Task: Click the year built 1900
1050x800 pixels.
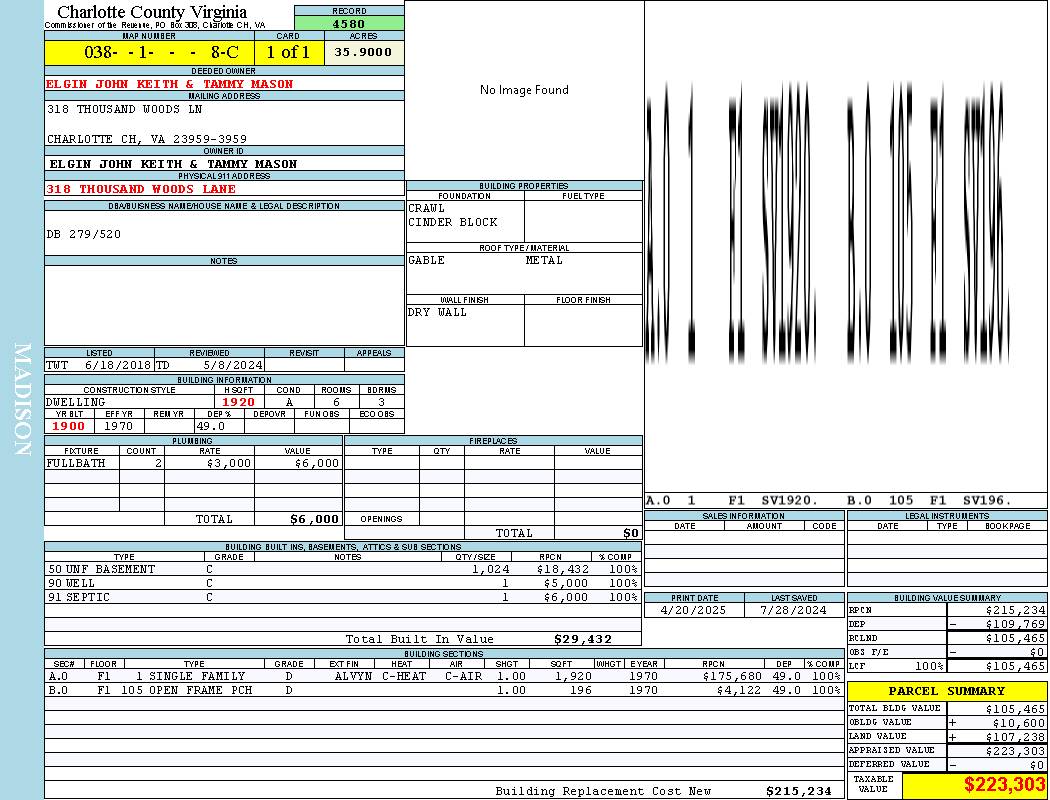Action: pos(68,426)
